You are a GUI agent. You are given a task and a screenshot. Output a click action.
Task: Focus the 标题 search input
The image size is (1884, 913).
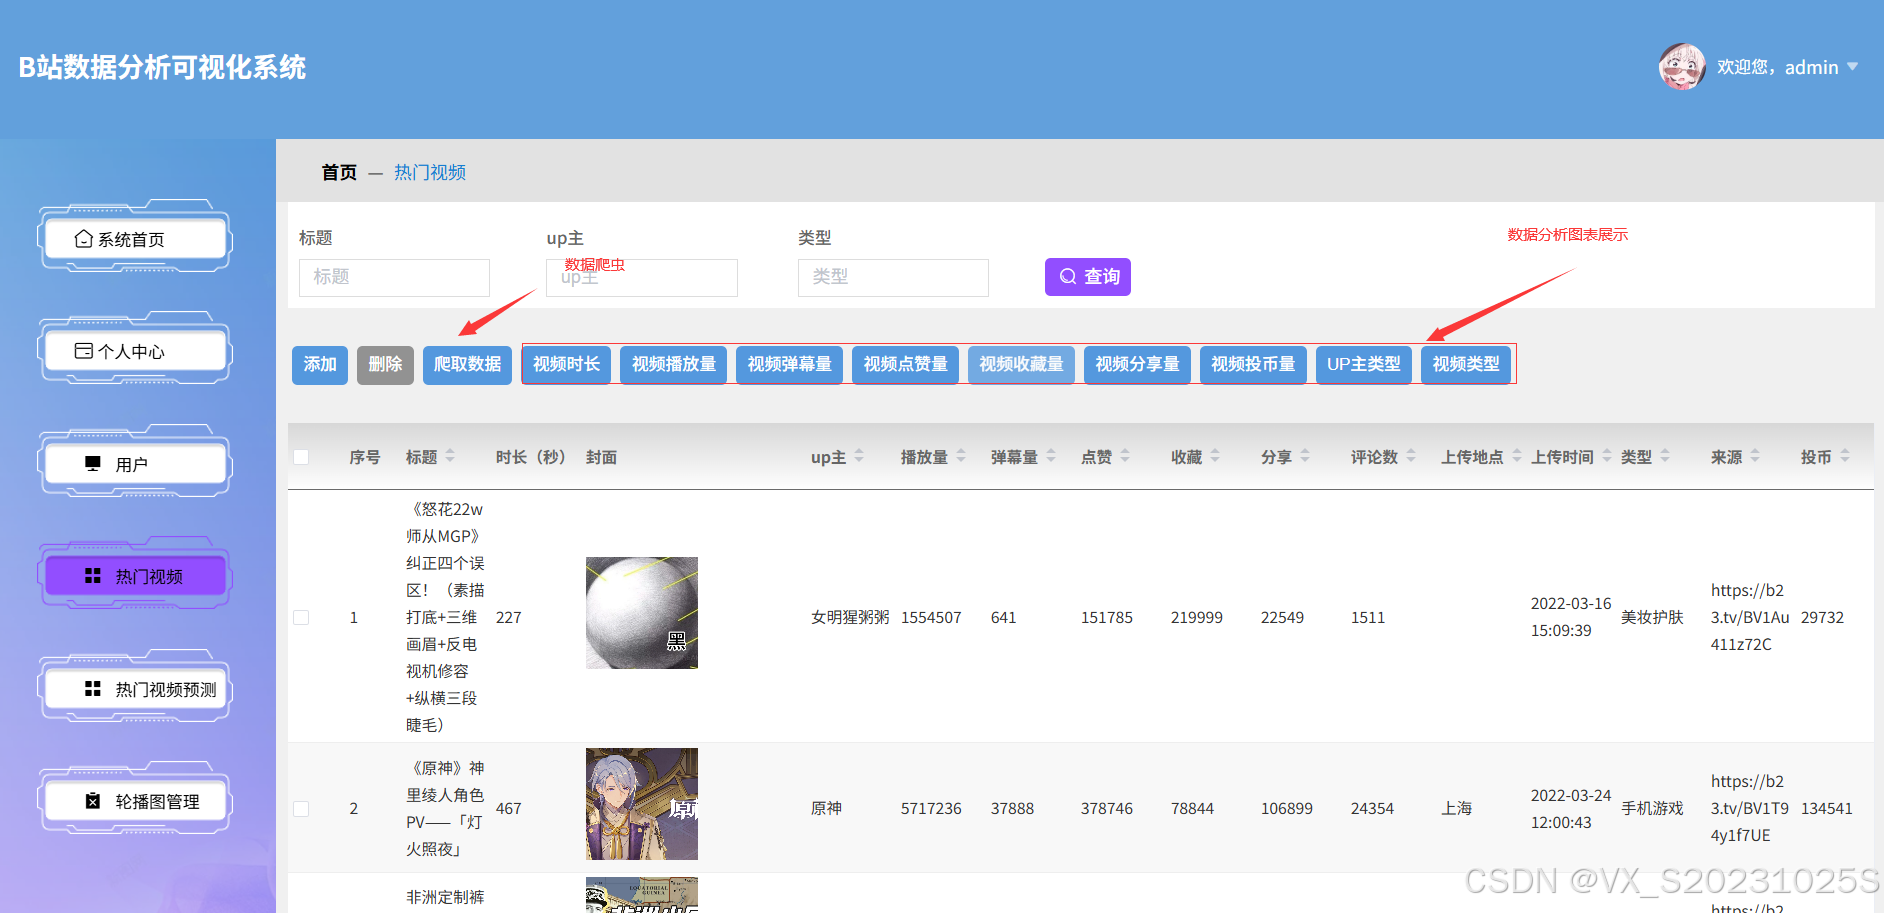(x=394, y=277)
